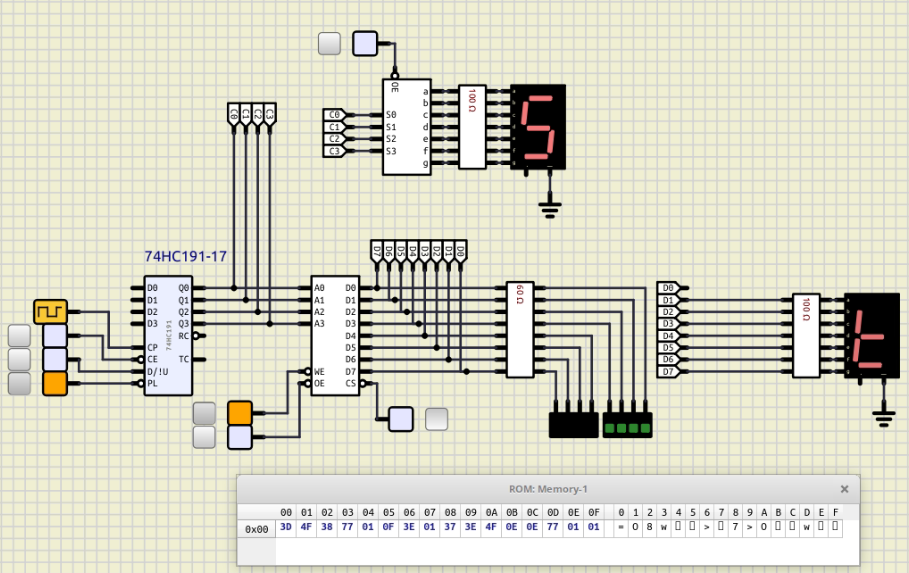This screenshot has height=573, width=909.
Task: Select ROM cell 0E at address 0B
Action: 512,527
